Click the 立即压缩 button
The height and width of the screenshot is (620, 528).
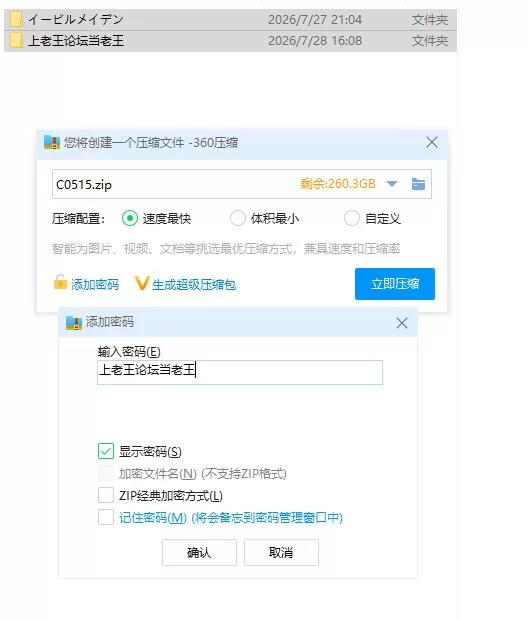[x=395, y=284]
